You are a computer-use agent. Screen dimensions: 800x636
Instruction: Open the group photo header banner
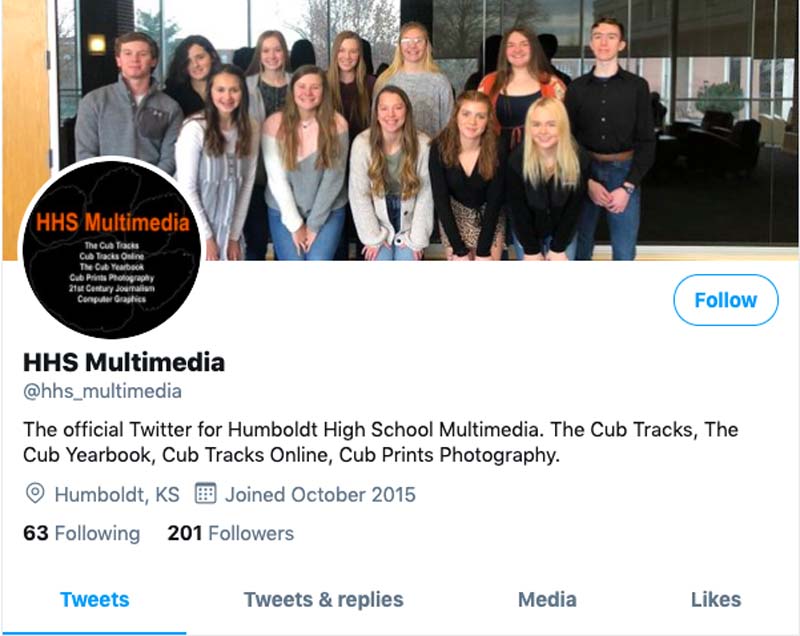(400, 130)
